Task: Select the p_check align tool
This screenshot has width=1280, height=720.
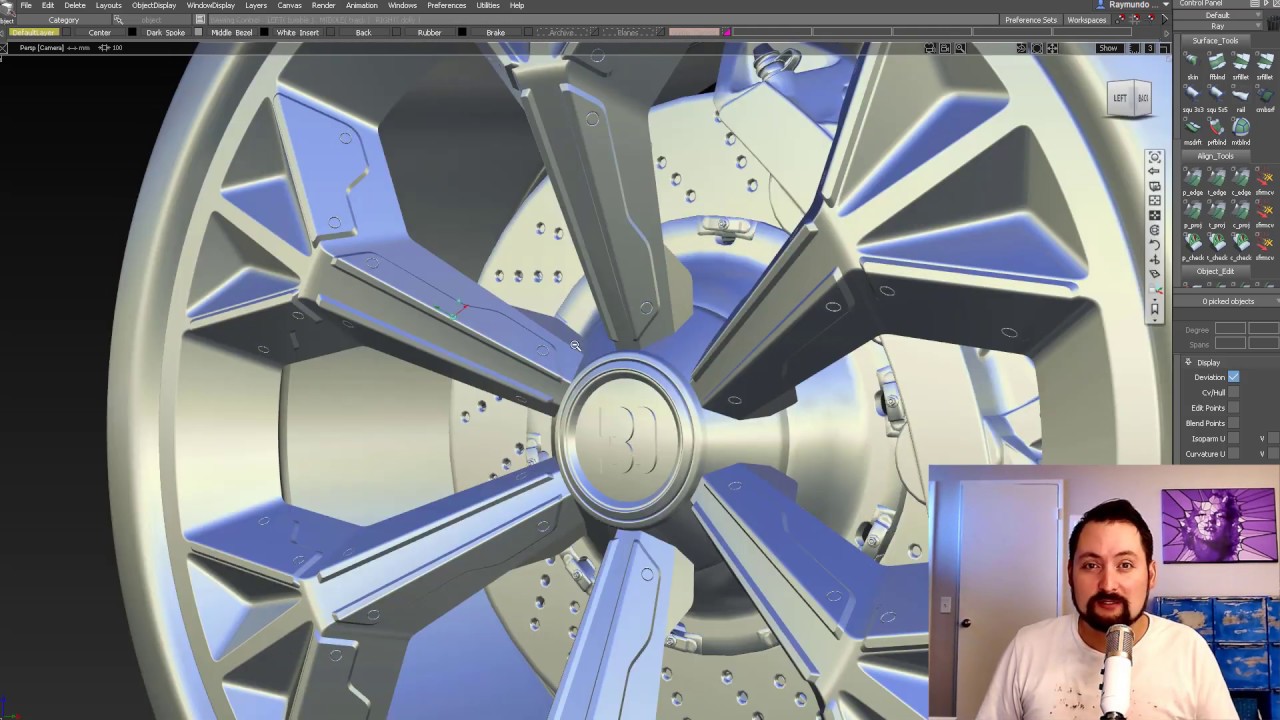Action: click(1192, 246)
